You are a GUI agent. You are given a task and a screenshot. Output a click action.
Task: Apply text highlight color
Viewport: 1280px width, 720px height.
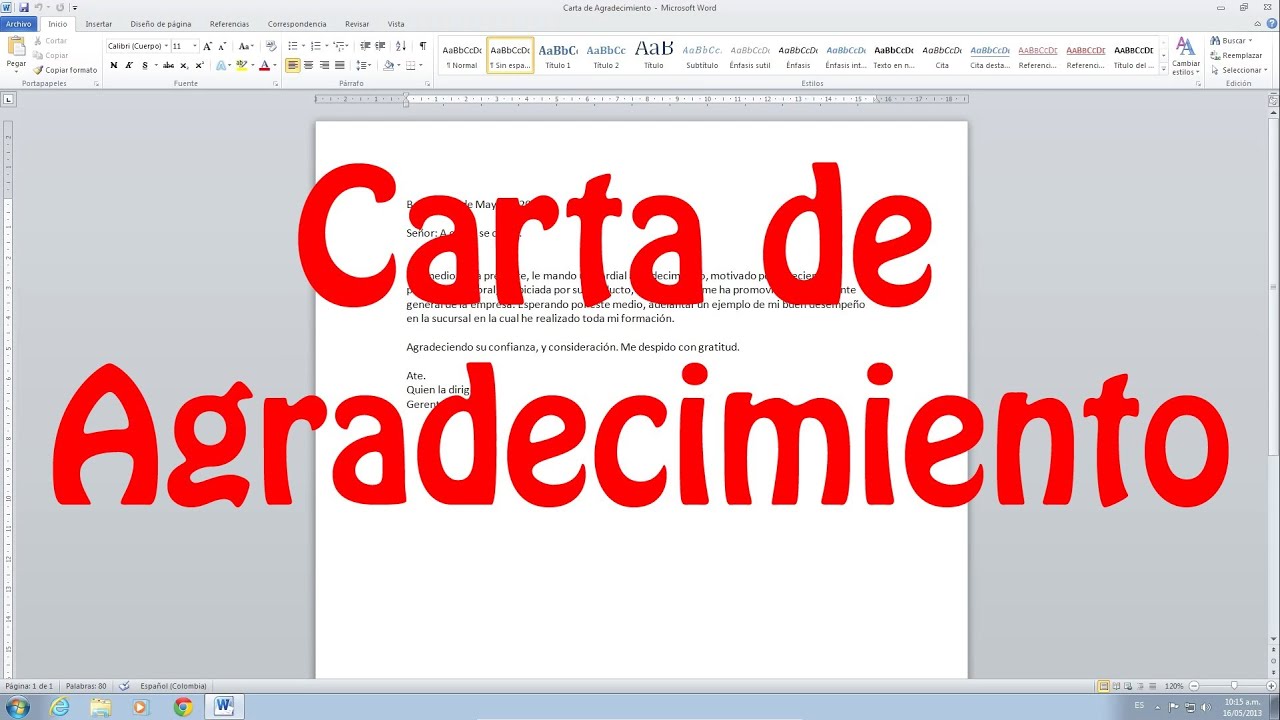click(242, 65)
